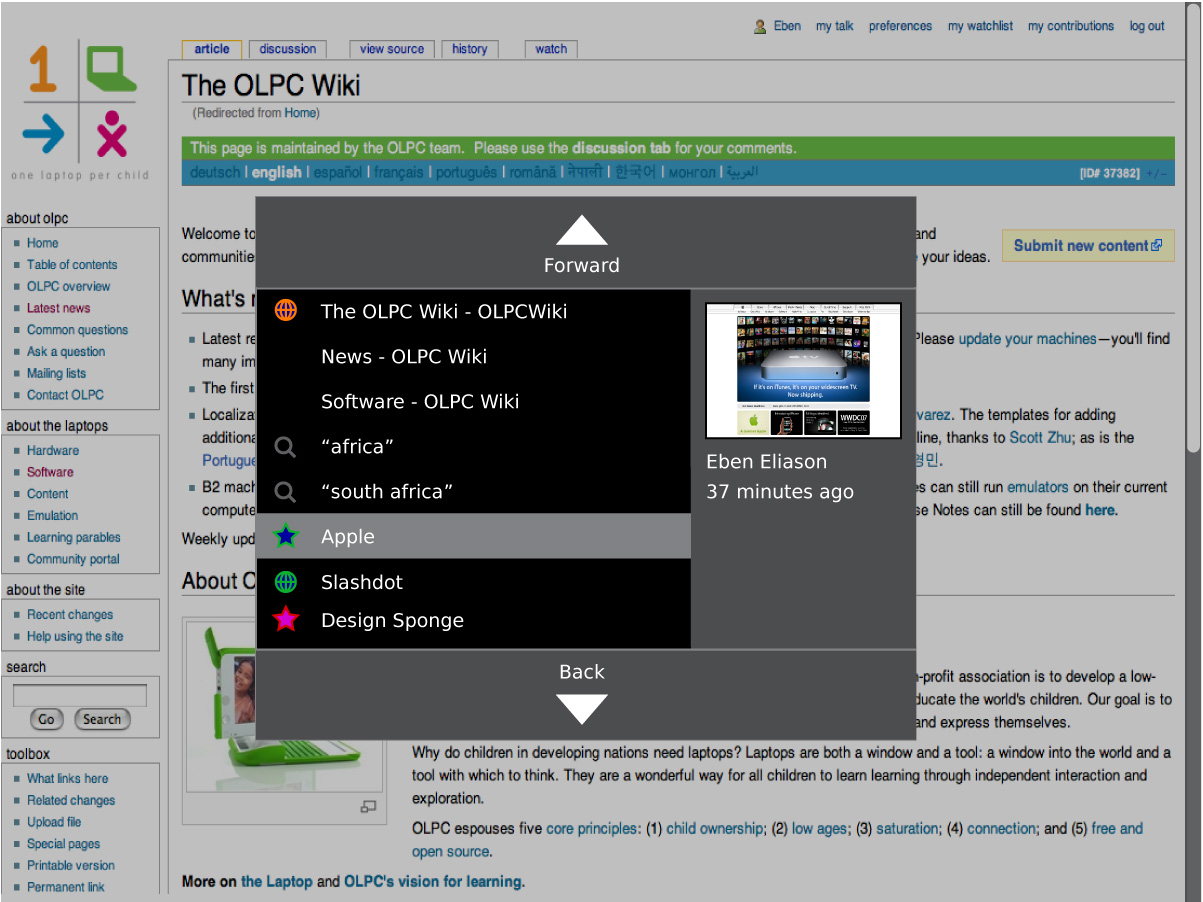Click the user icon next to Eben

click(x=761, y=27)
